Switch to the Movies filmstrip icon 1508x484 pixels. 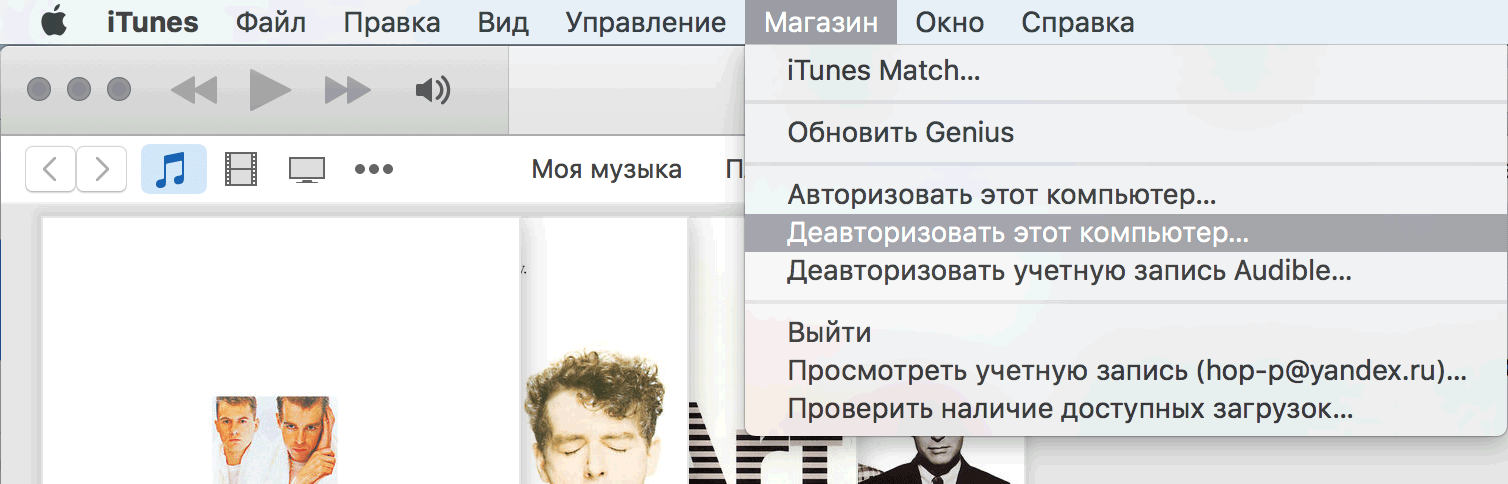coord(241,170)
